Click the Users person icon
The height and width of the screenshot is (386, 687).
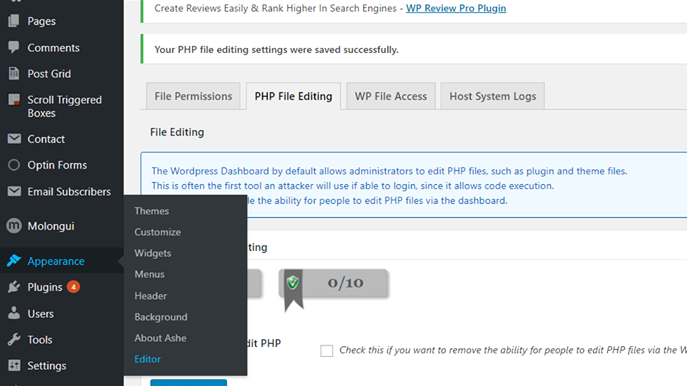point(14,313)
